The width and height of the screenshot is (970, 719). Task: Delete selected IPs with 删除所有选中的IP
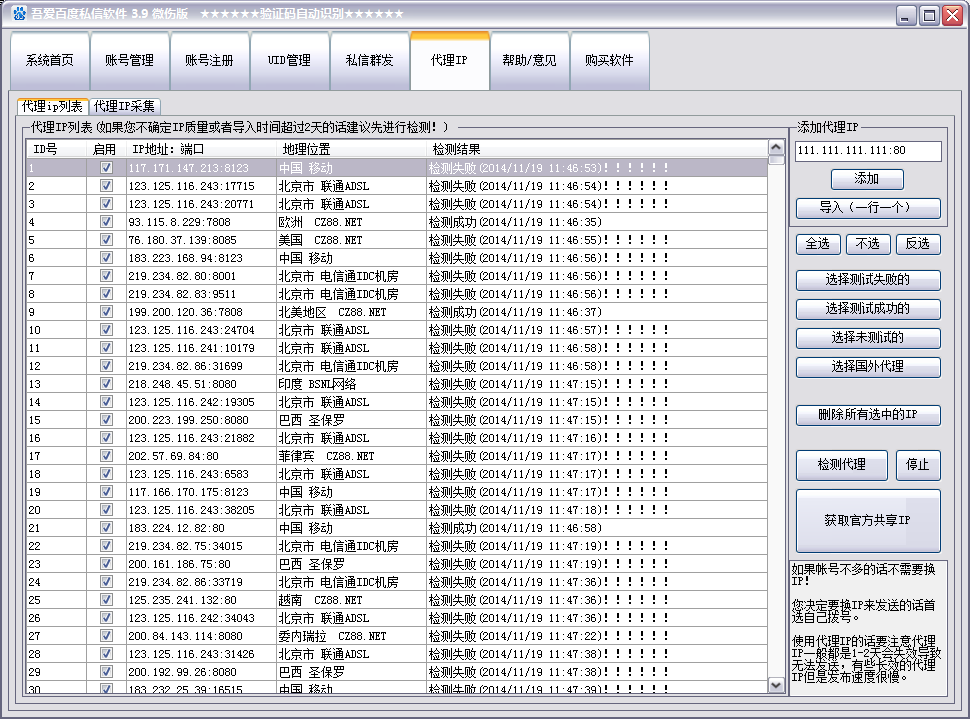(868, 415)
